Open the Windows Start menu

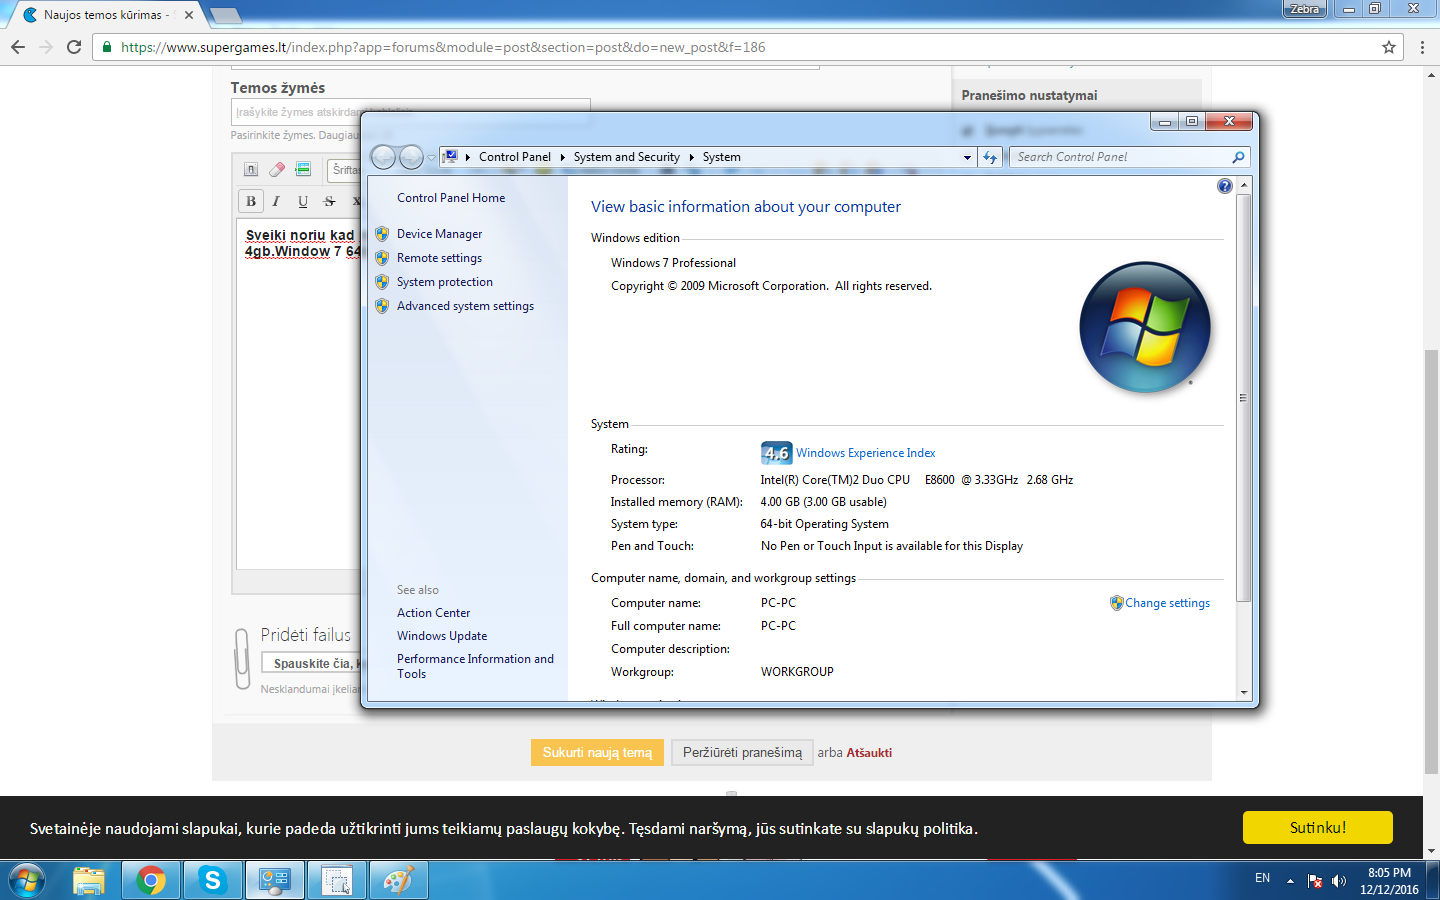coord(27,880)
